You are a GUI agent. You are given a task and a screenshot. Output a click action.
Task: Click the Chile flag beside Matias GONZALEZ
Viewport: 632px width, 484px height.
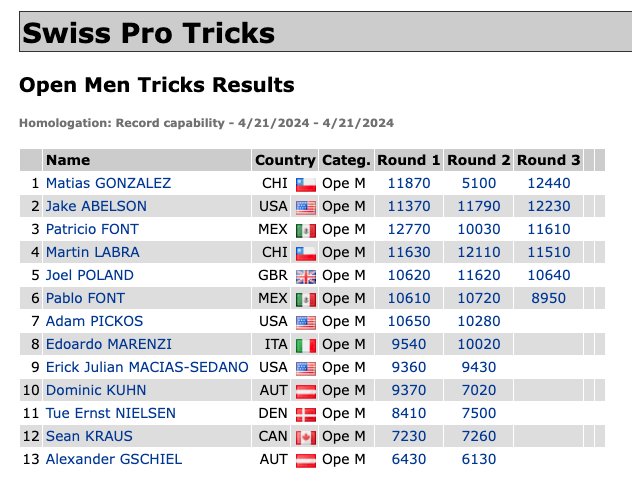pos(305,184)
